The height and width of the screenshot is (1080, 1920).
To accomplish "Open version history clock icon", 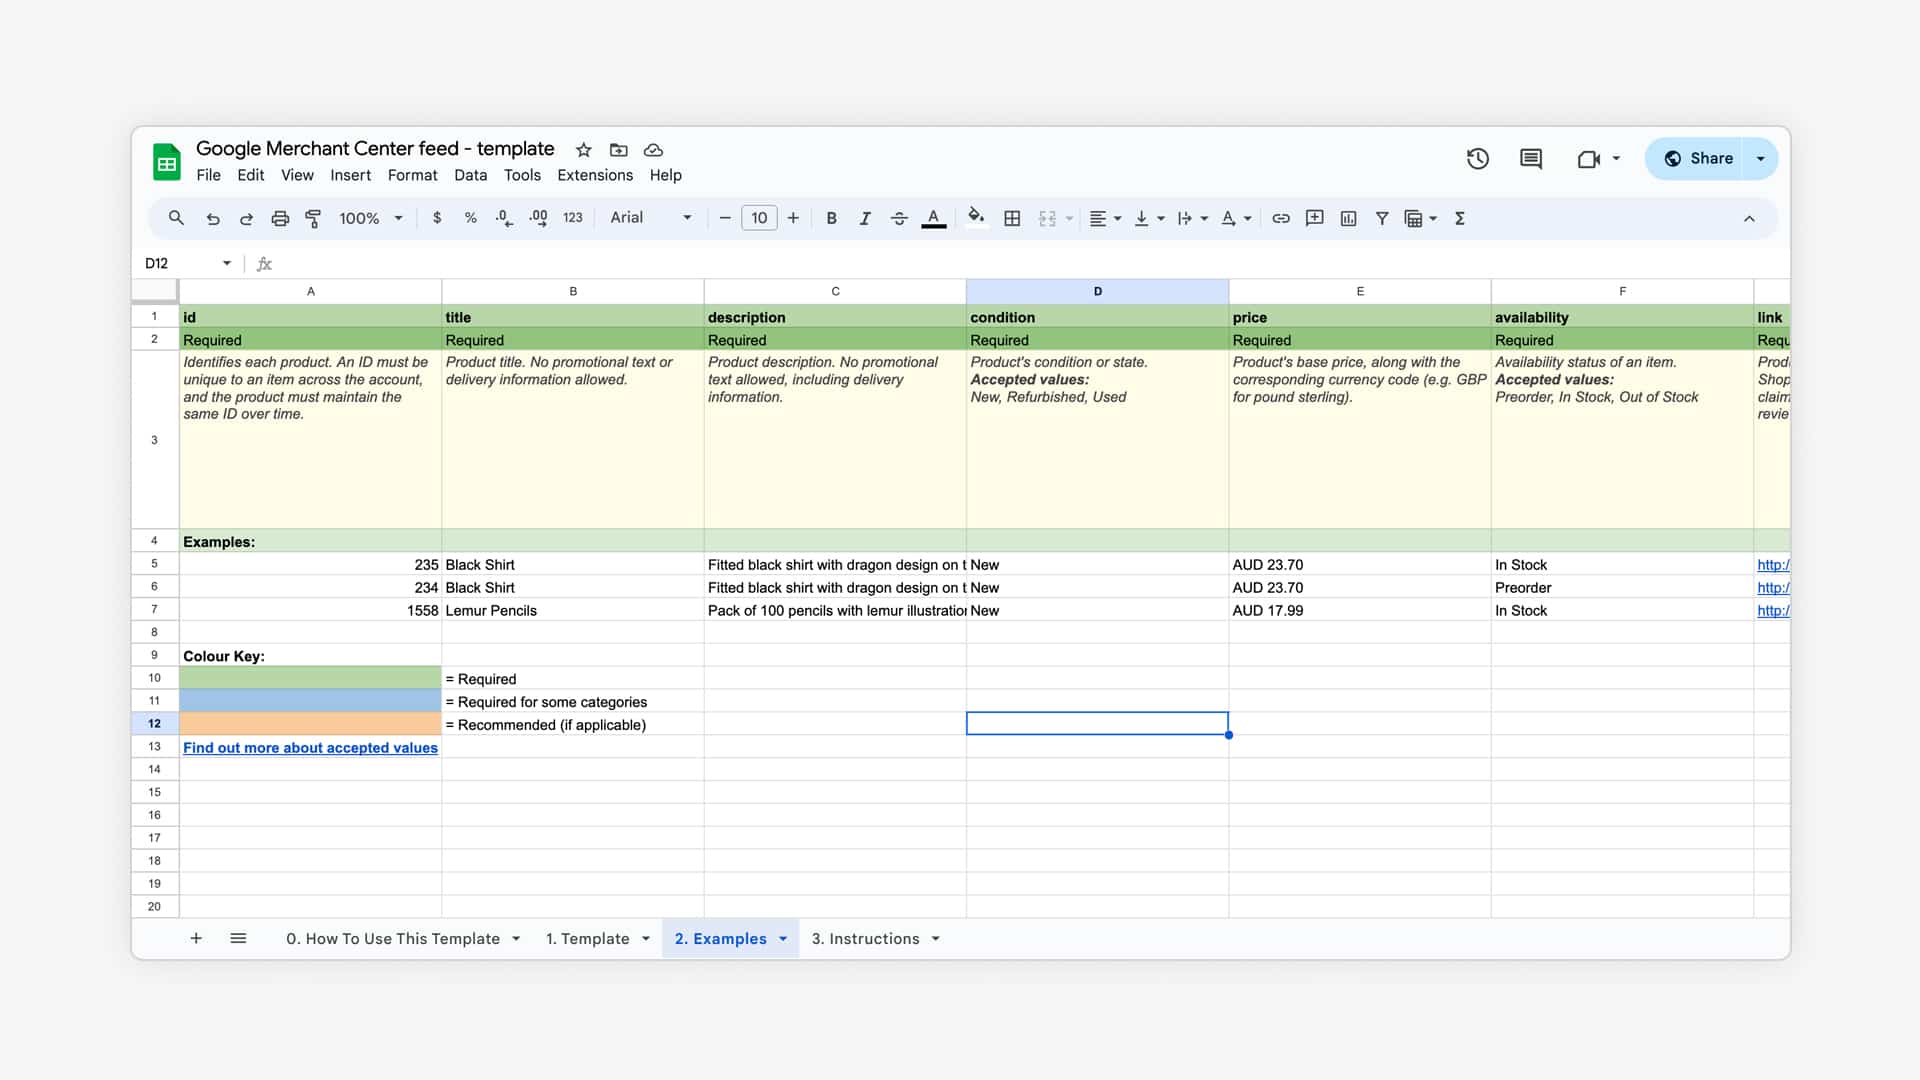I will (x=1478, y=158).
